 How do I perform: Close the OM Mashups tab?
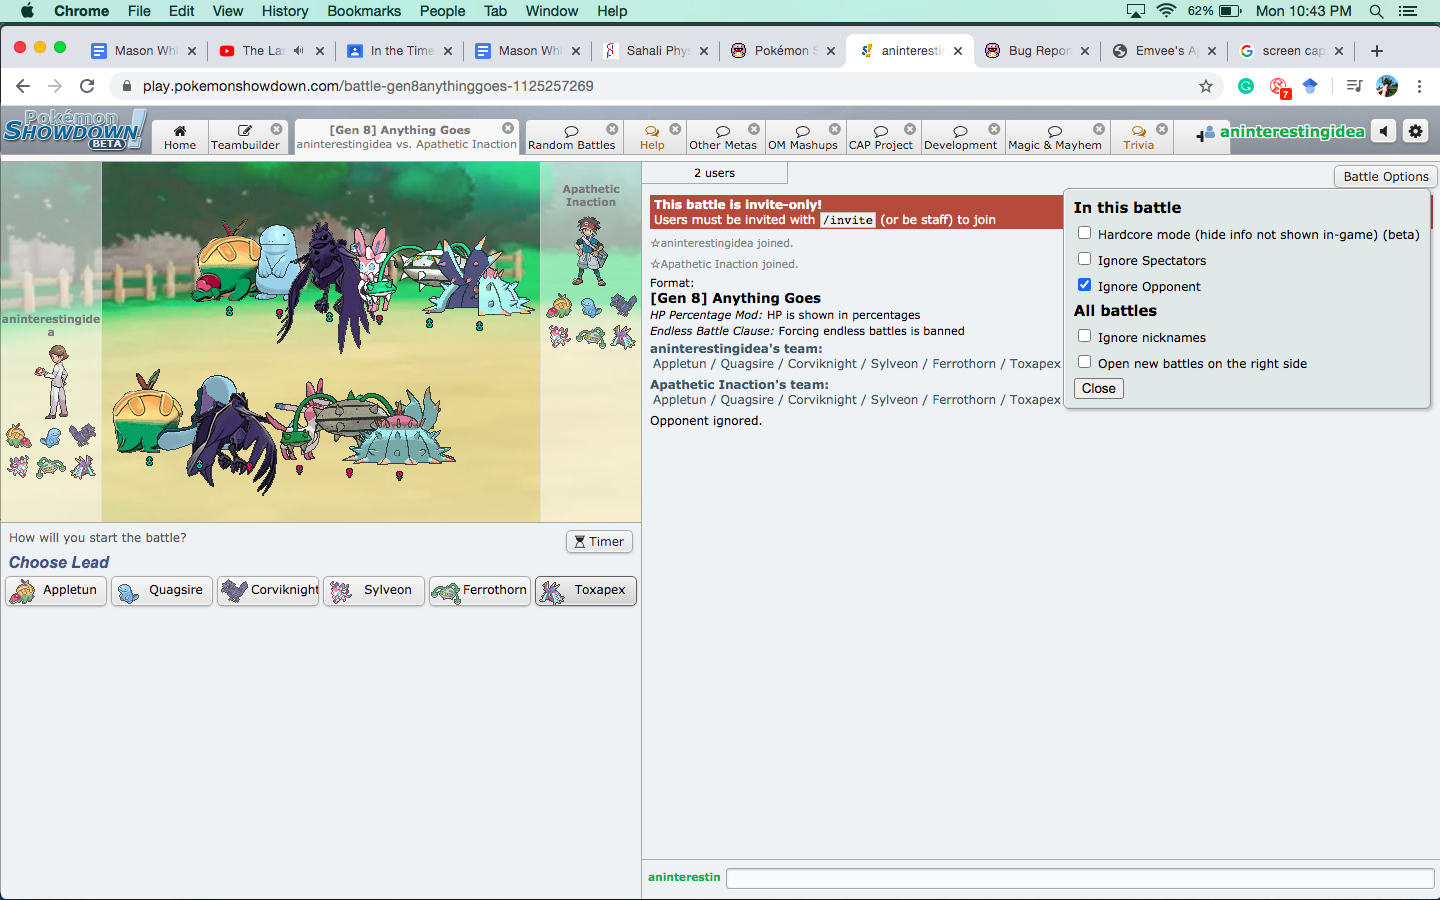pyautogui.click(x=835, y=129)
